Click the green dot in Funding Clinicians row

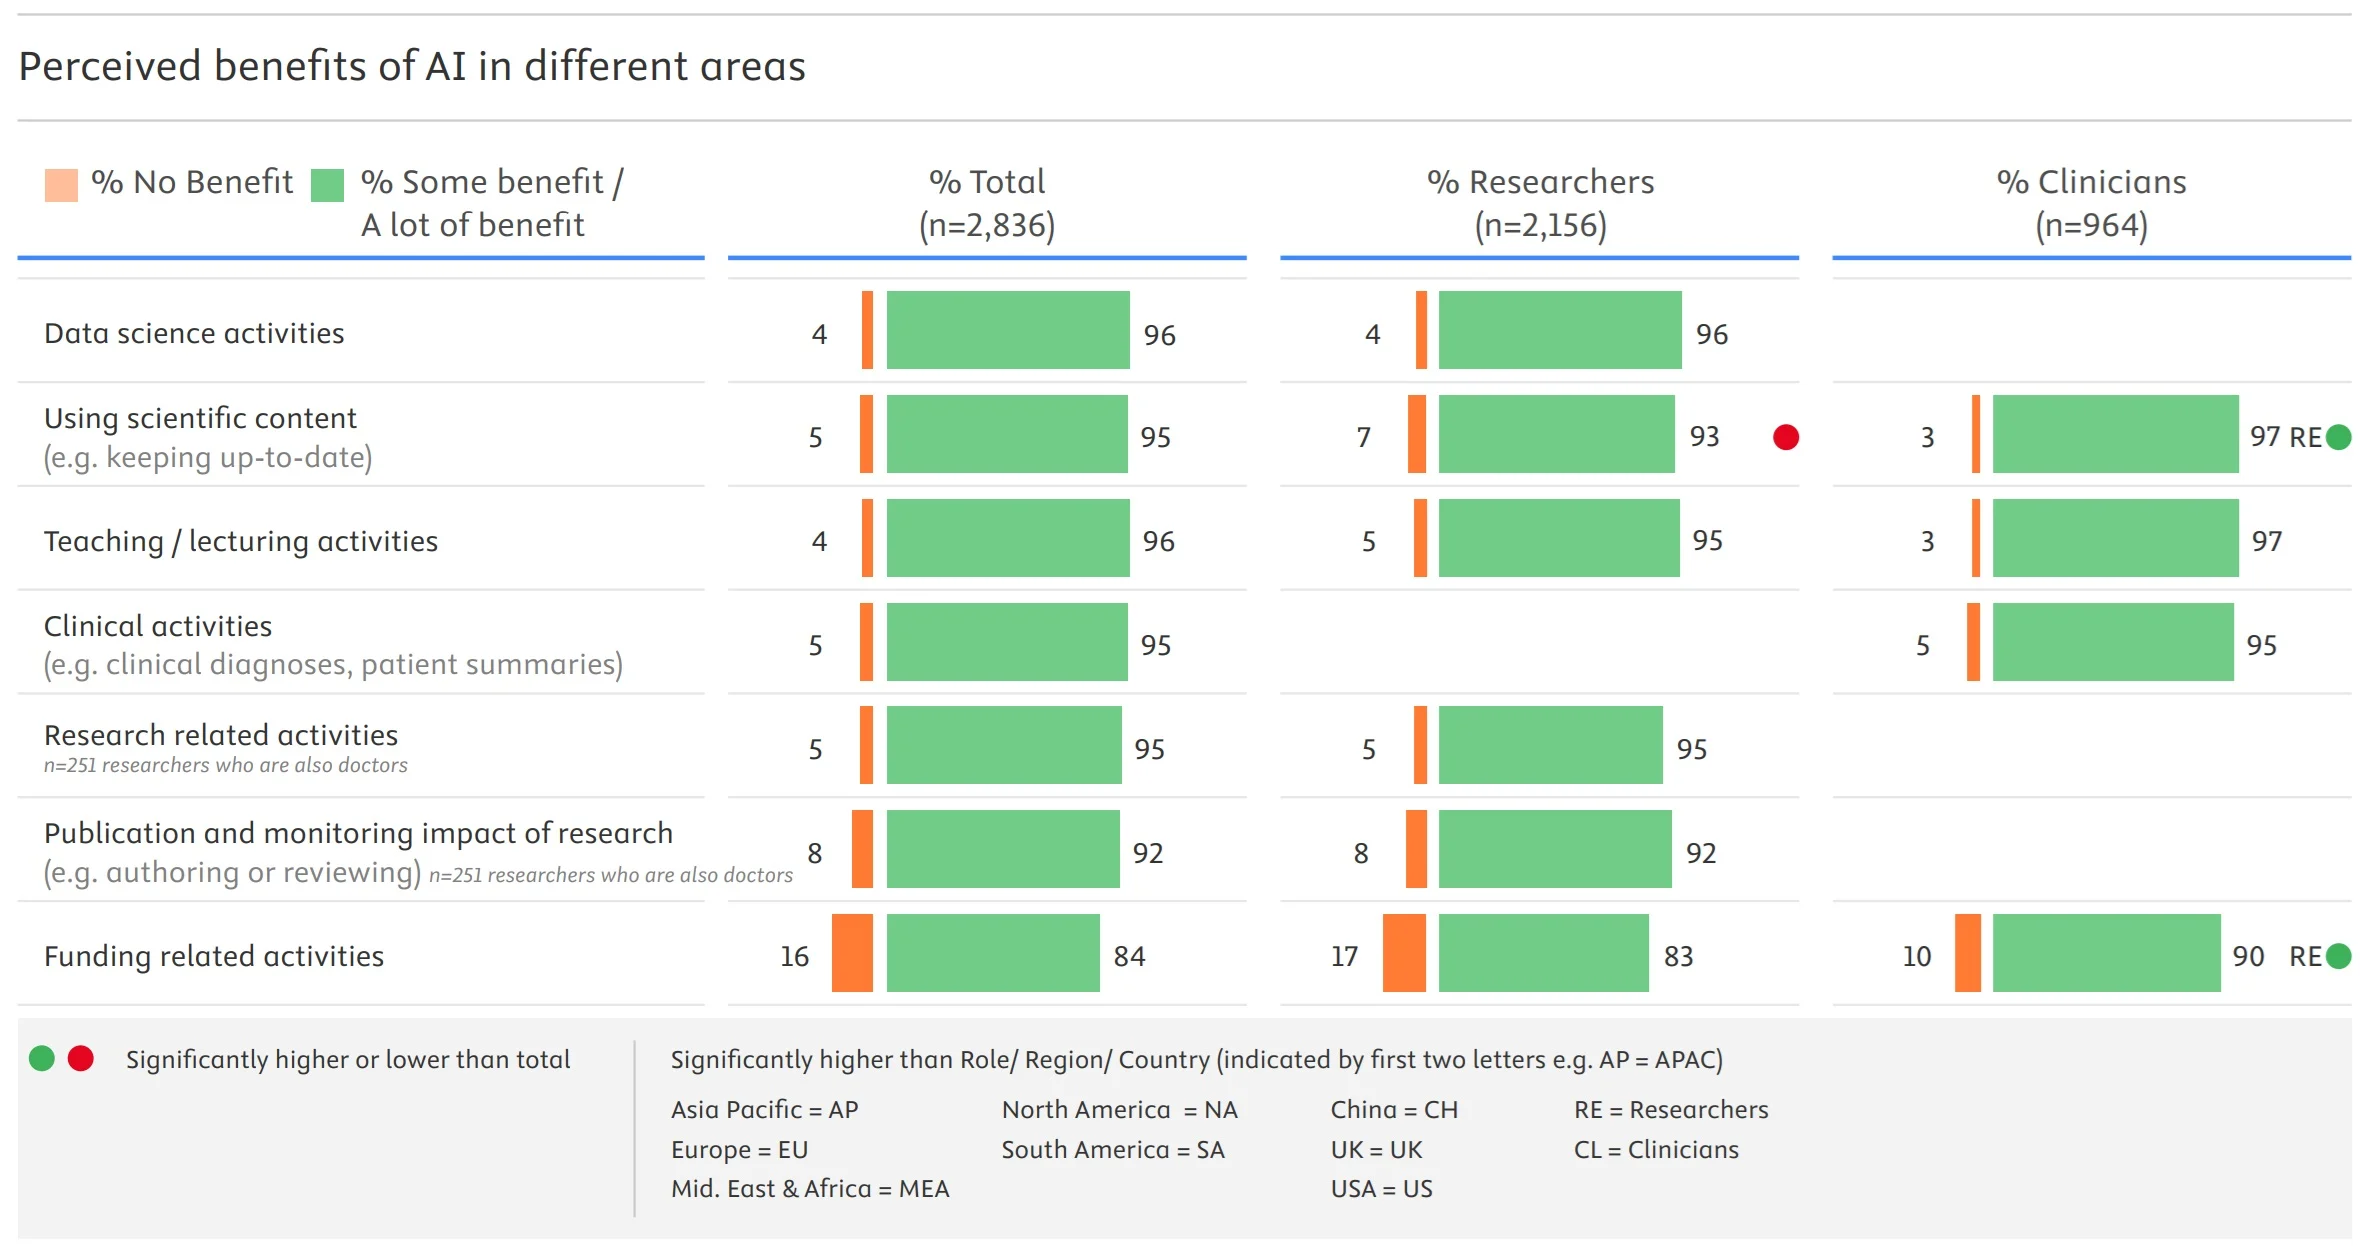point(2338,956)
